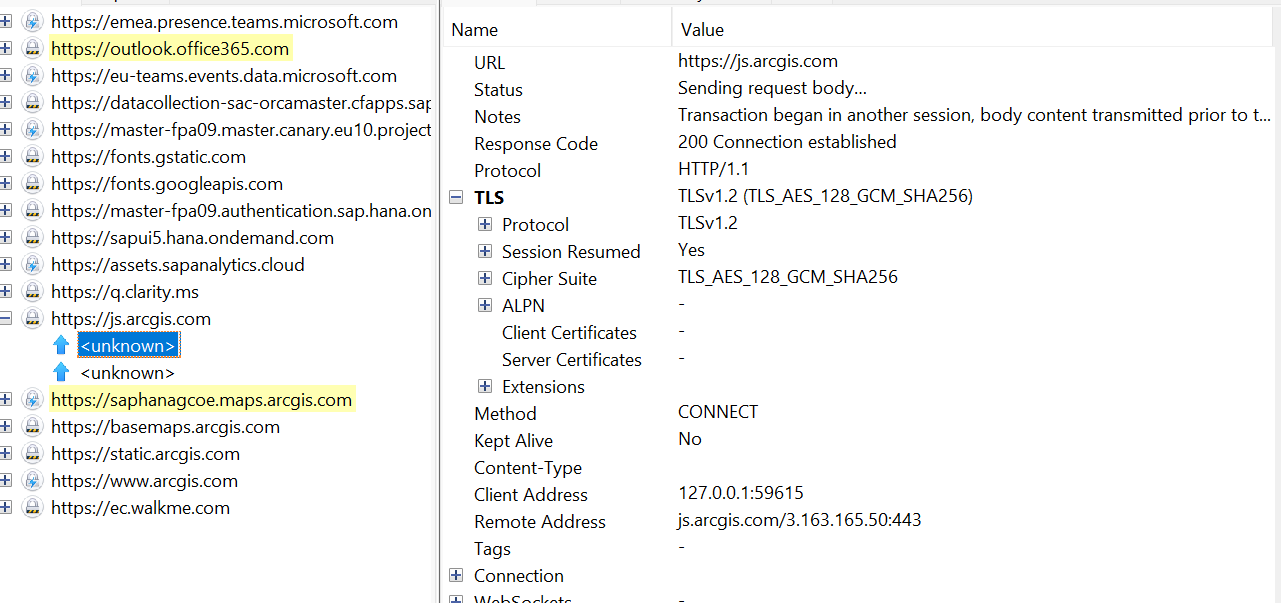
Task: Collapse the js.arcgis.com host node
Action: pyautogui.click(x=6, y=319)
